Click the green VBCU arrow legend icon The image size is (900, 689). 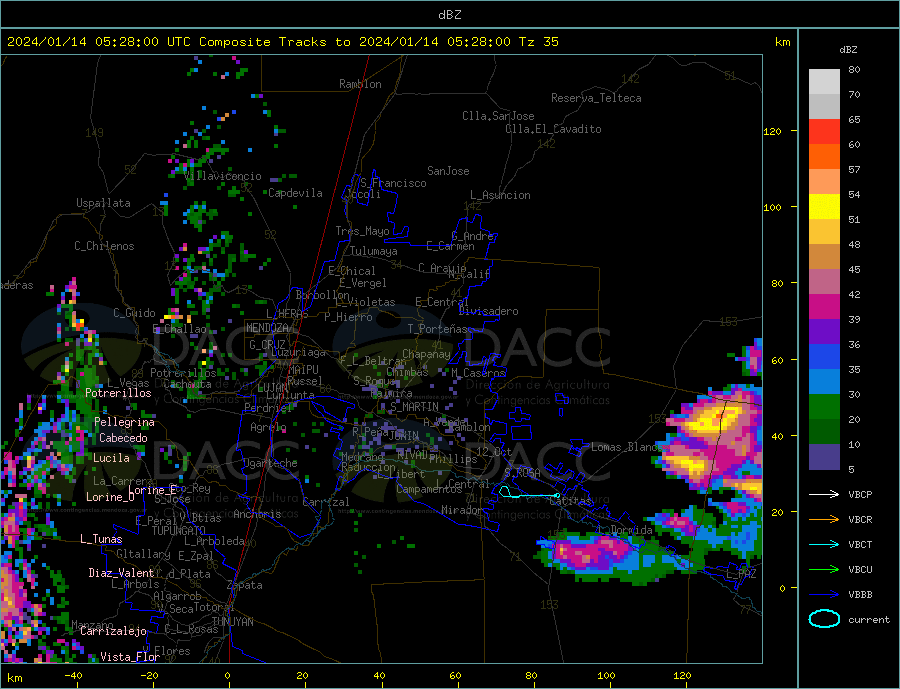click(824, 570)
